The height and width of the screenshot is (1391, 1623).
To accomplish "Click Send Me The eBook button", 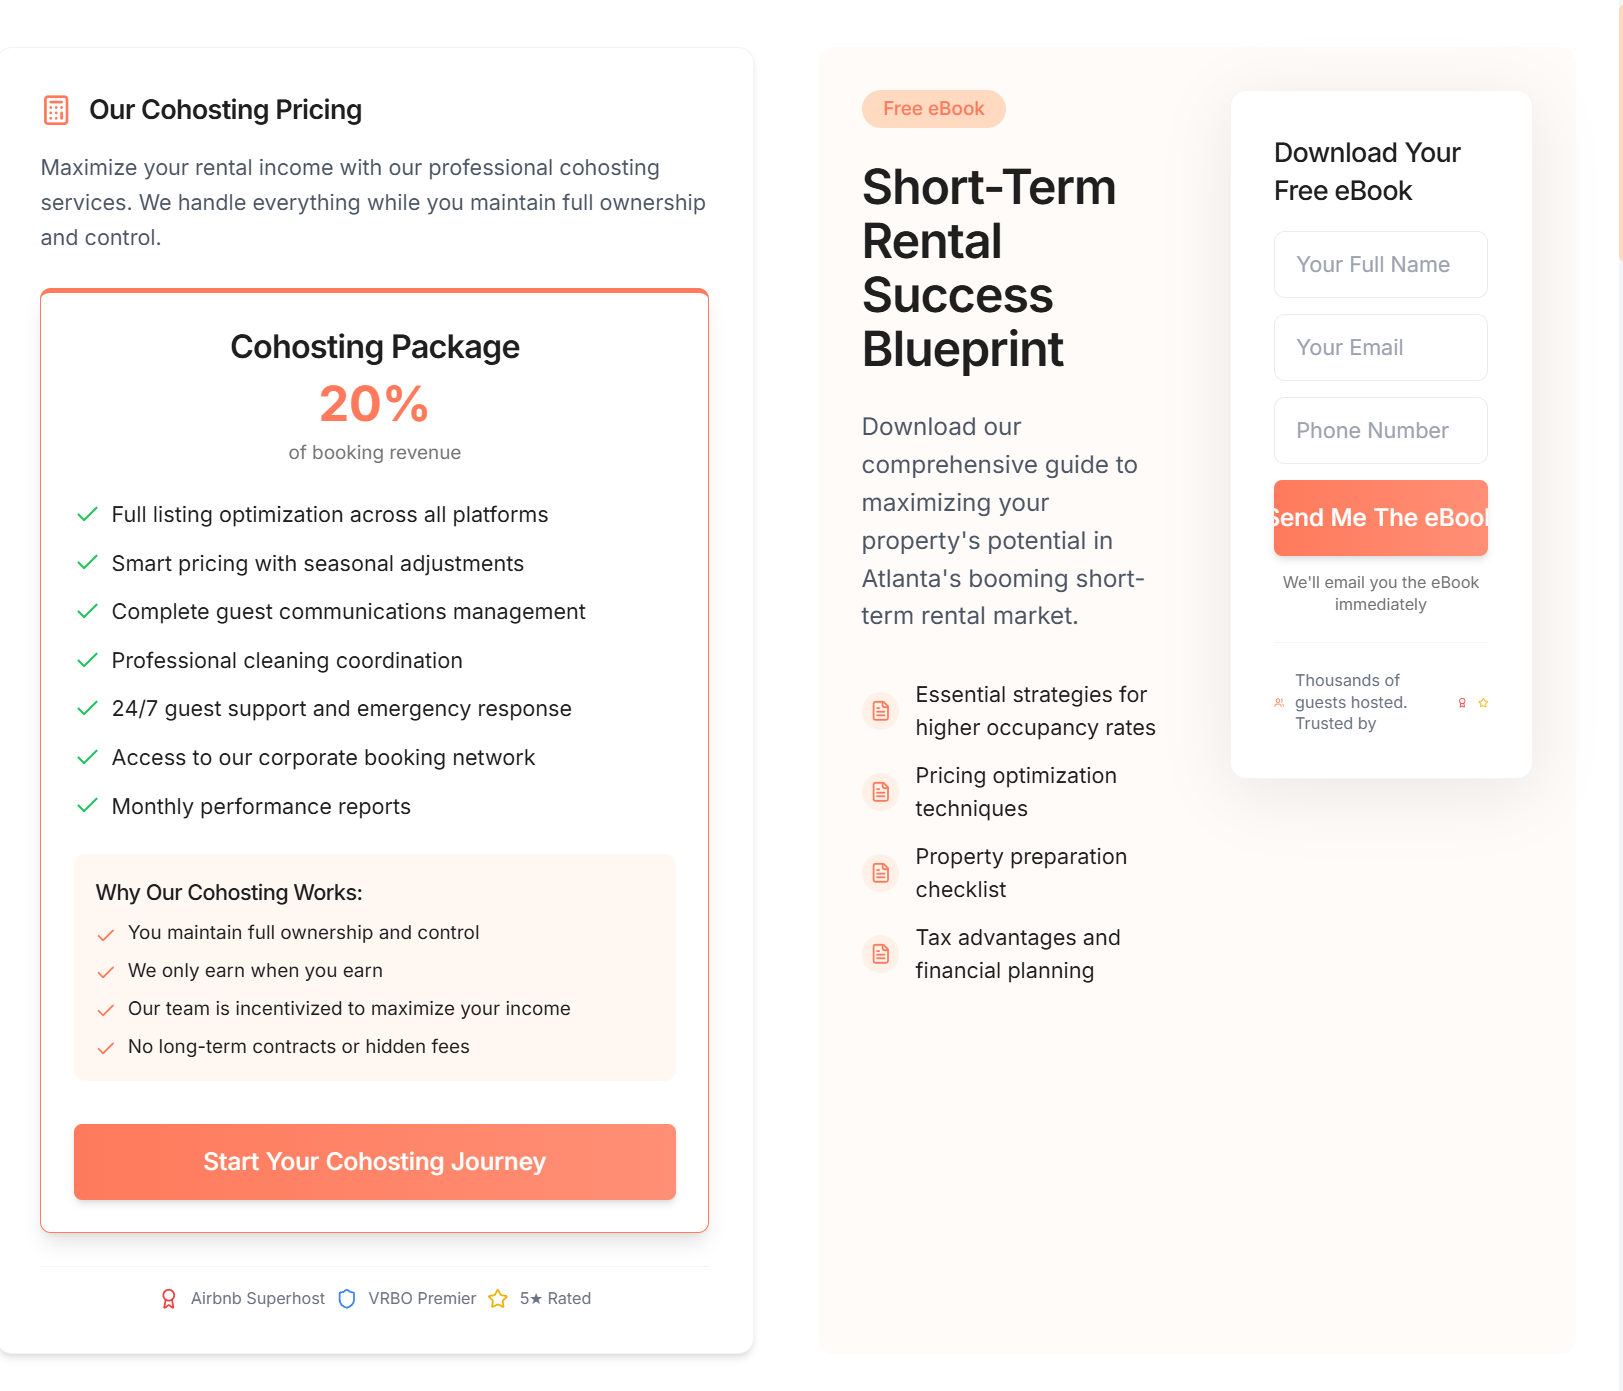I will [x=1381, y=518].
